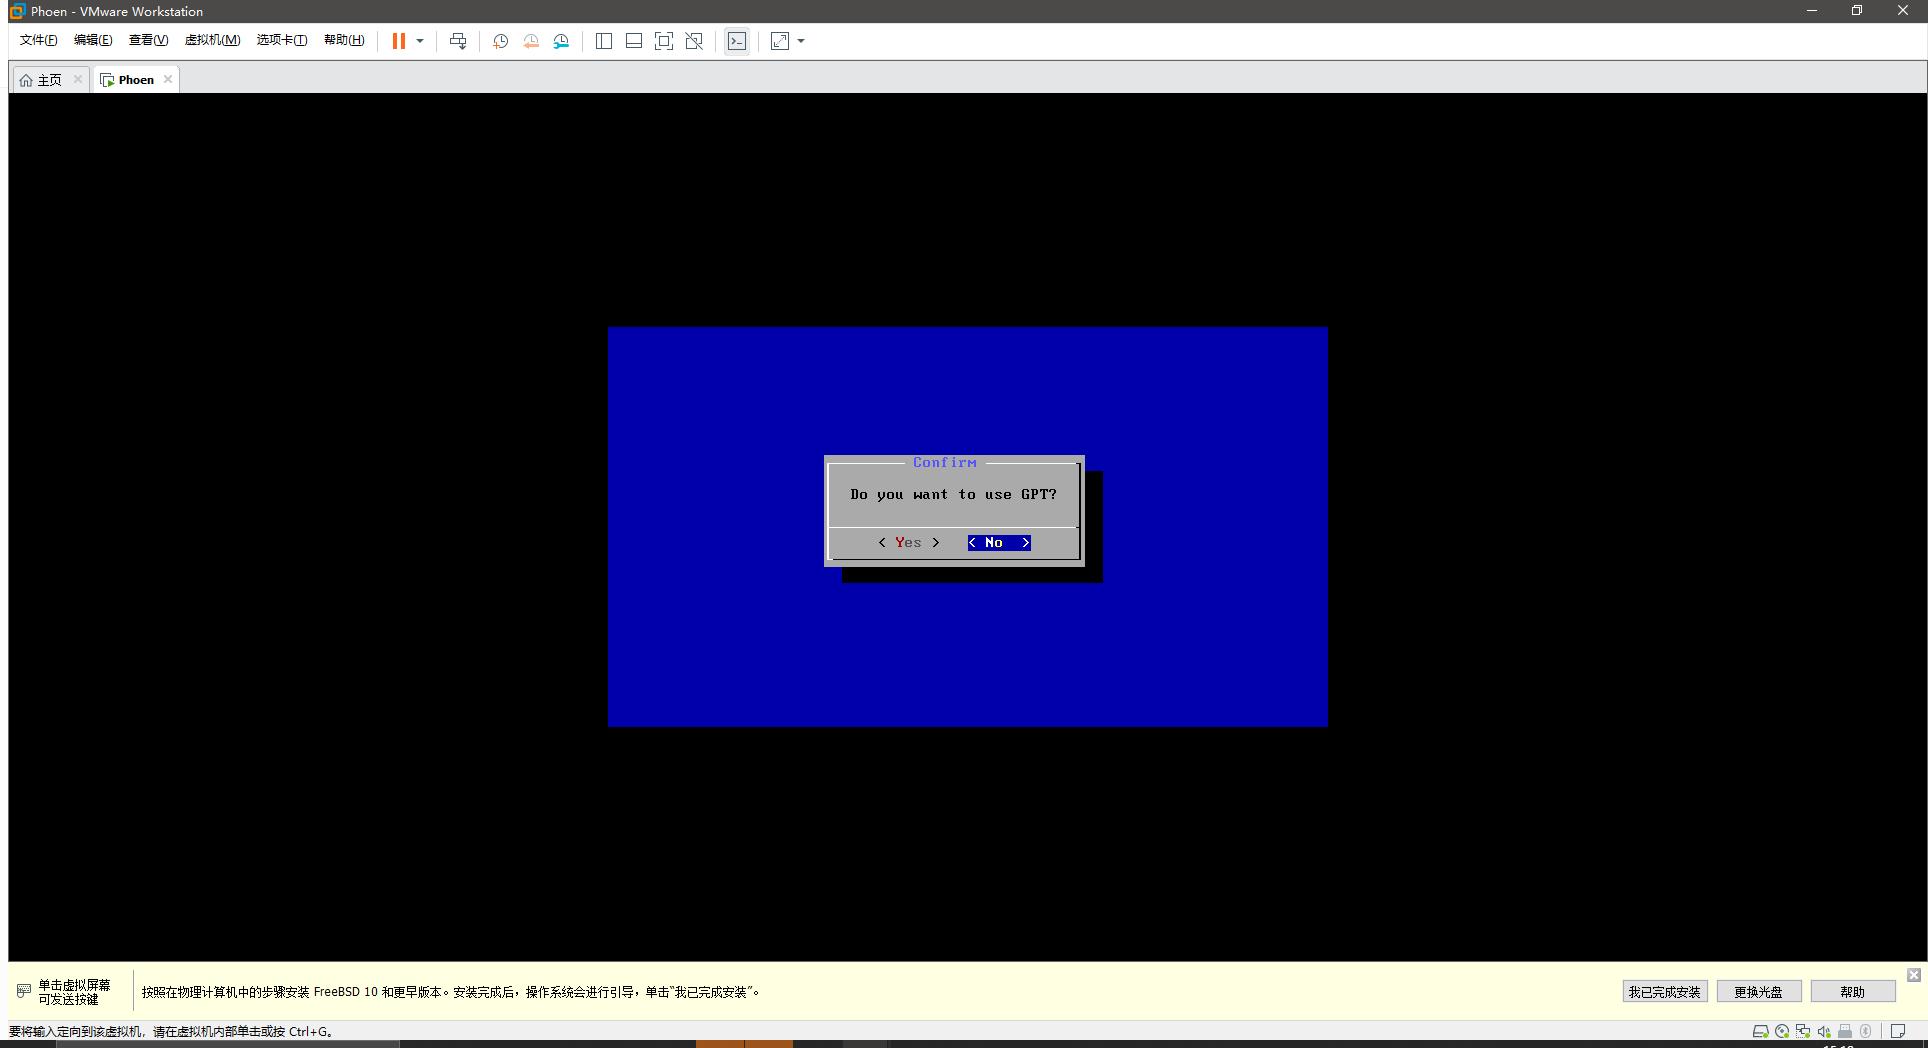Pause the Phoen virtual machine
1928x1048 pixels.
point(399,41)
